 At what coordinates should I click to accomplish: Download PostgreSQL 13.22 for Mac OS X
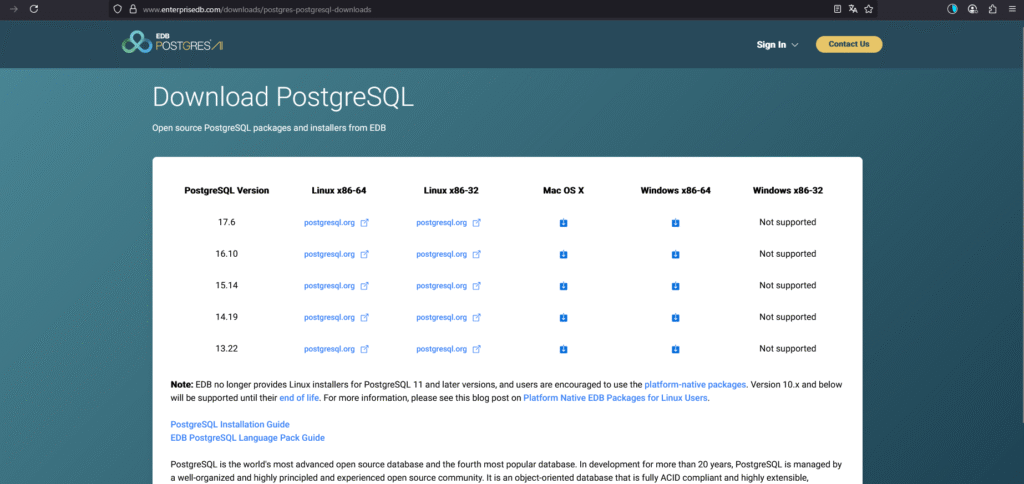point(563,349)
